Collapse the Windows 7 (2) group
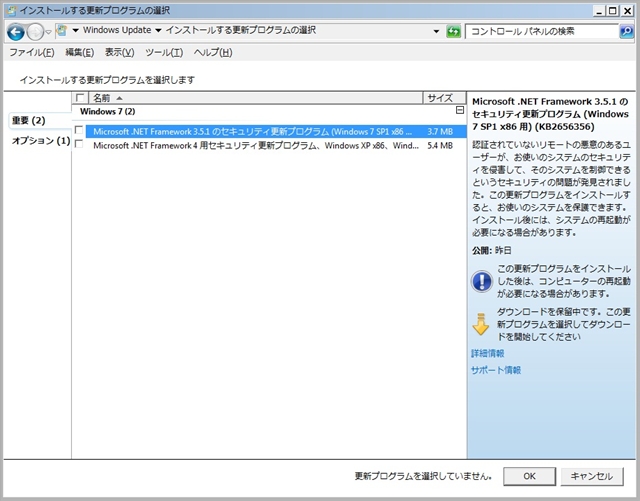The image size is (640, 501). (460, 110)
